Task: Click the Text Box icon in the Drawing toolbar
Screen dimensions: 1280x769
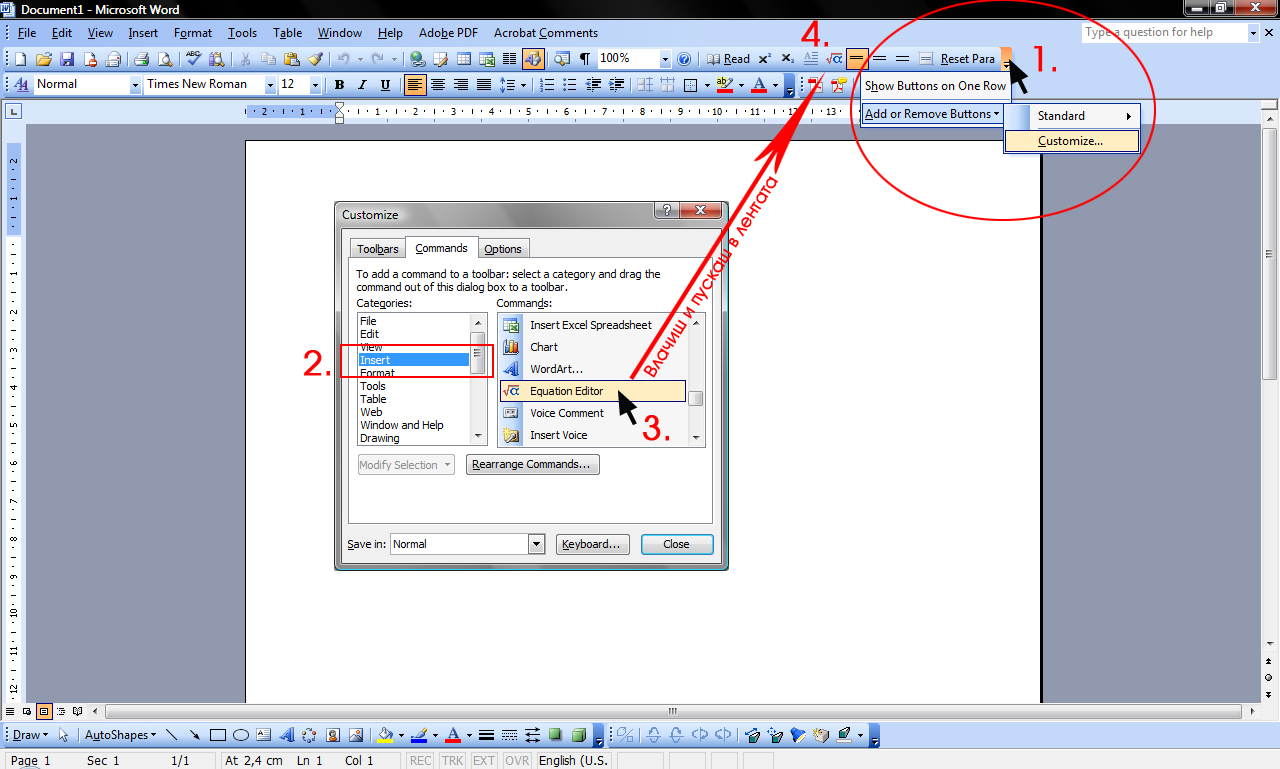Action: tap(263, 735)
